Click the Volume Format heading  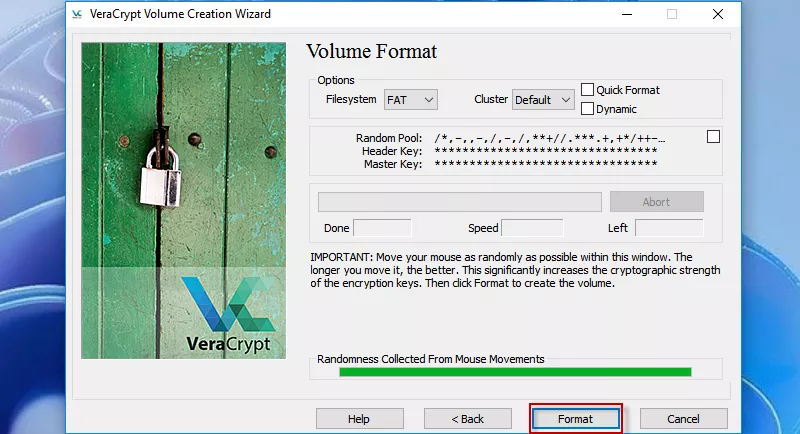pos(371,52)
